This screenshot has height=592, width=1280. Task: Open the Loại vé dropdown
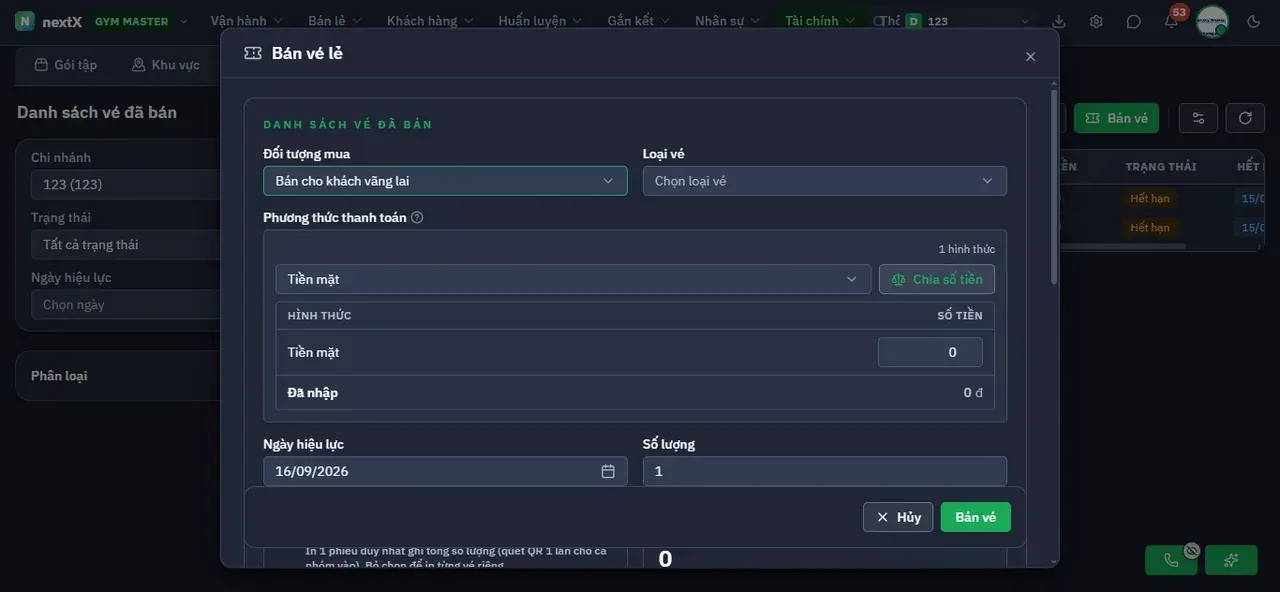[x=825, y=181]
